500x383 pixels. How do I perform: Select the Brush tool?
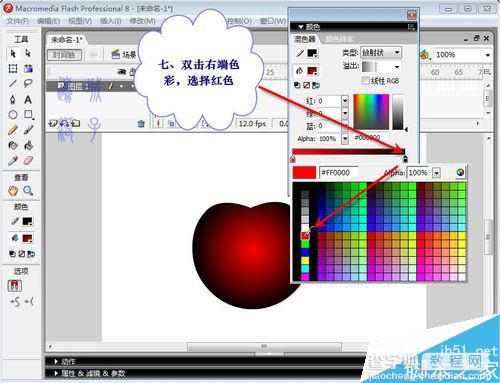click(x=28, y=130)
